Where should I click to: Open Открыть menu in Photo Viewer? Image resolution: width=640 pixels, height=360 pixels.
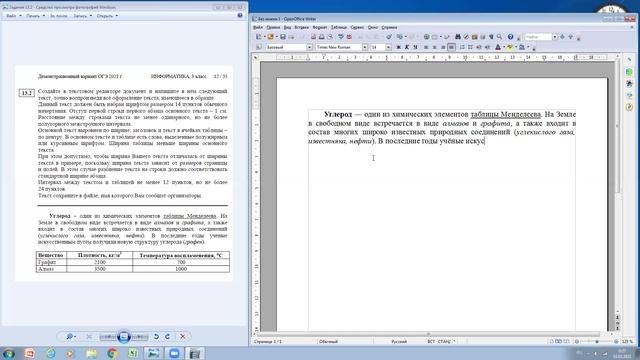point(107,16)
